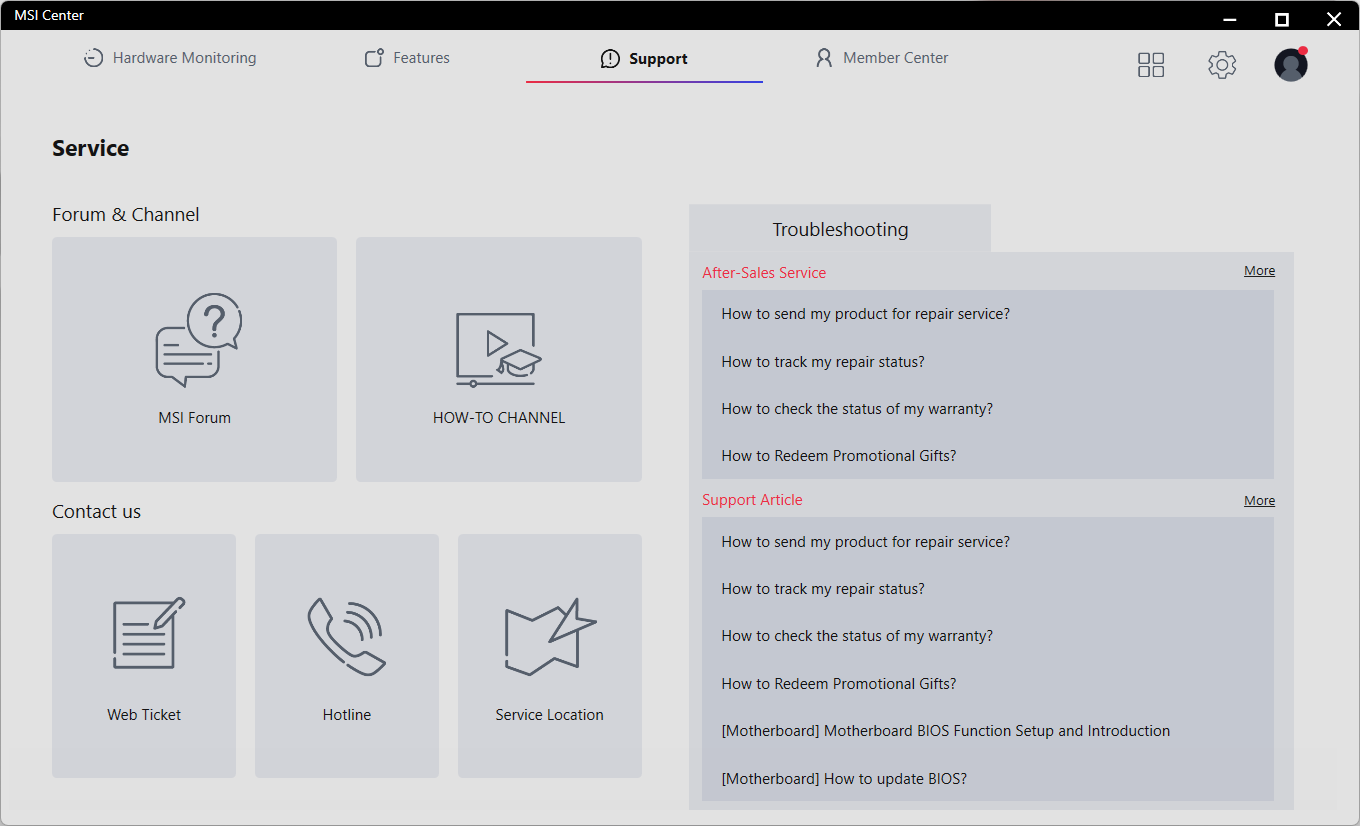Click the Member Center person icon
Viewport: 1360px width, 826px height.
[824, 58]
